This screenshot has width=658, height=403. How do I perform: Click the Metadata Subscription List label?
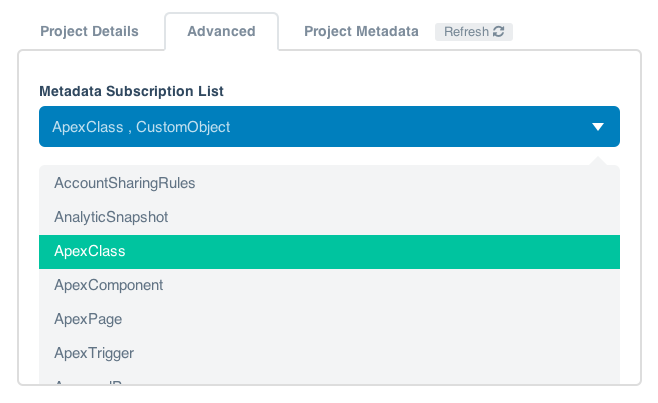tap(131, 91)
